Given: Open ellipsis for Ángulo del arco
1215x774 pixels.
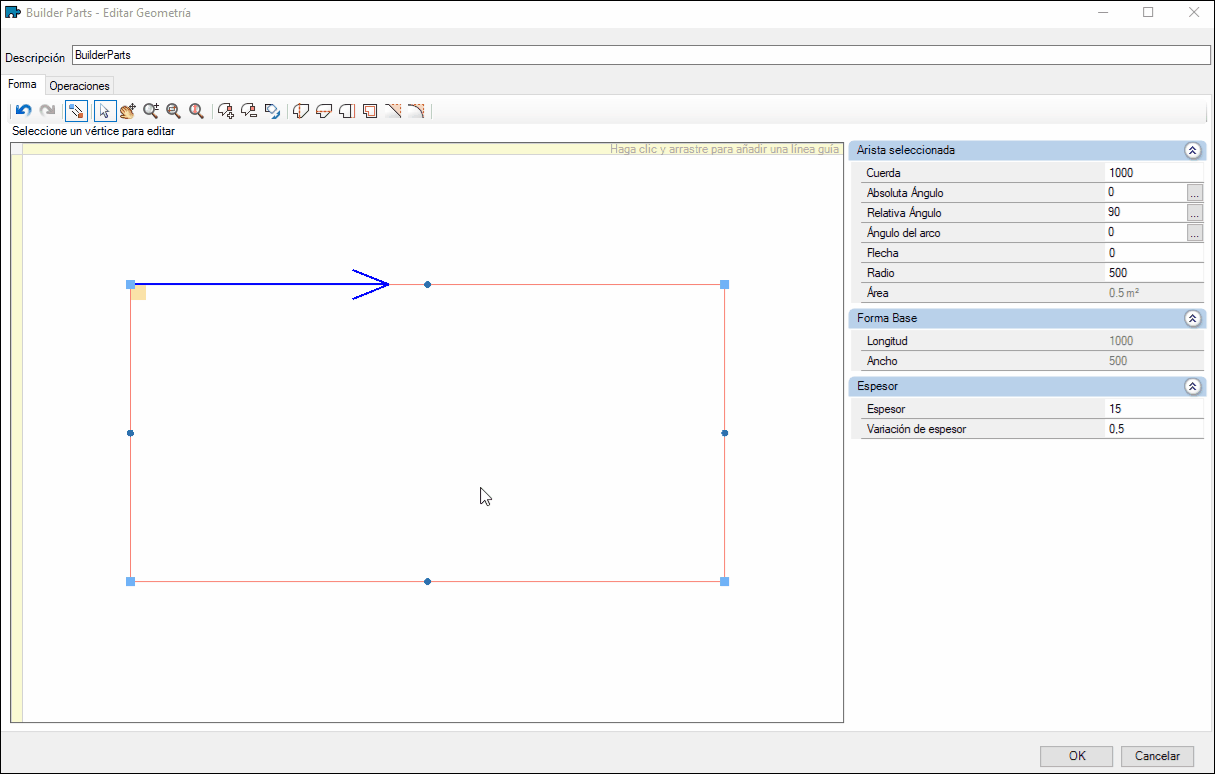Looking at the screenshot, I should pyautogui.click(x=1194, y=233).
